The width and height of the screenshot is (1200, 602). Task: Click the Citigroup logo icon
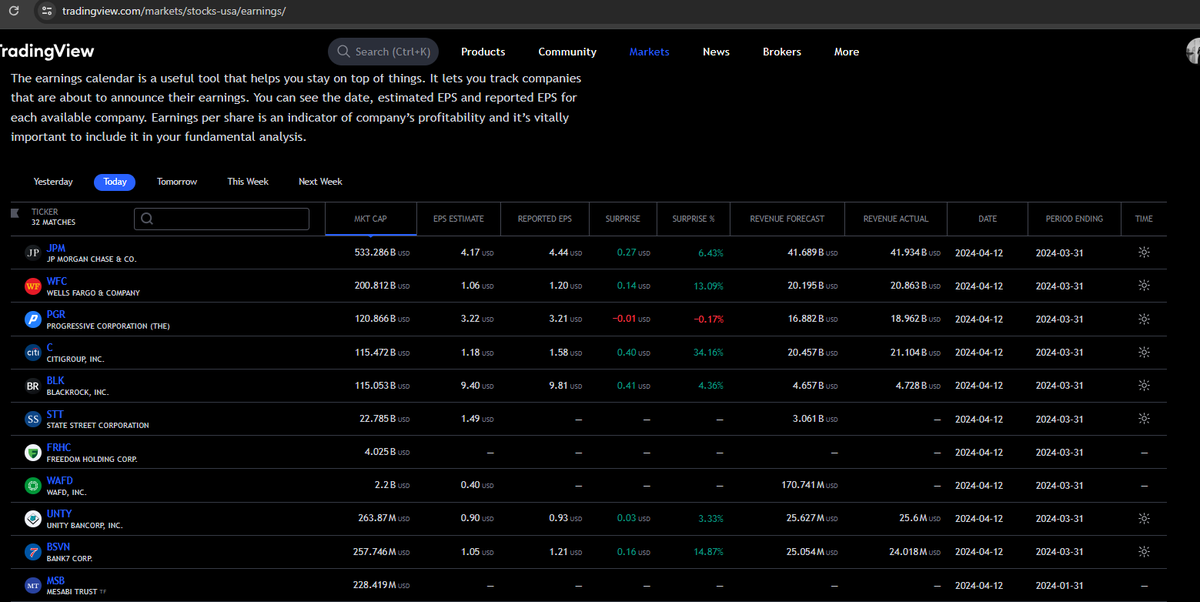(32, 352)
